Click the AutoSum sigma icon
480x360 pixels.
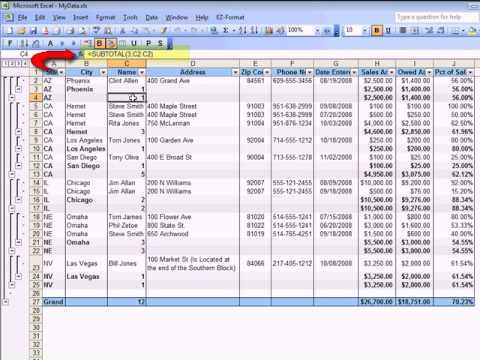(x=226, y=31)
